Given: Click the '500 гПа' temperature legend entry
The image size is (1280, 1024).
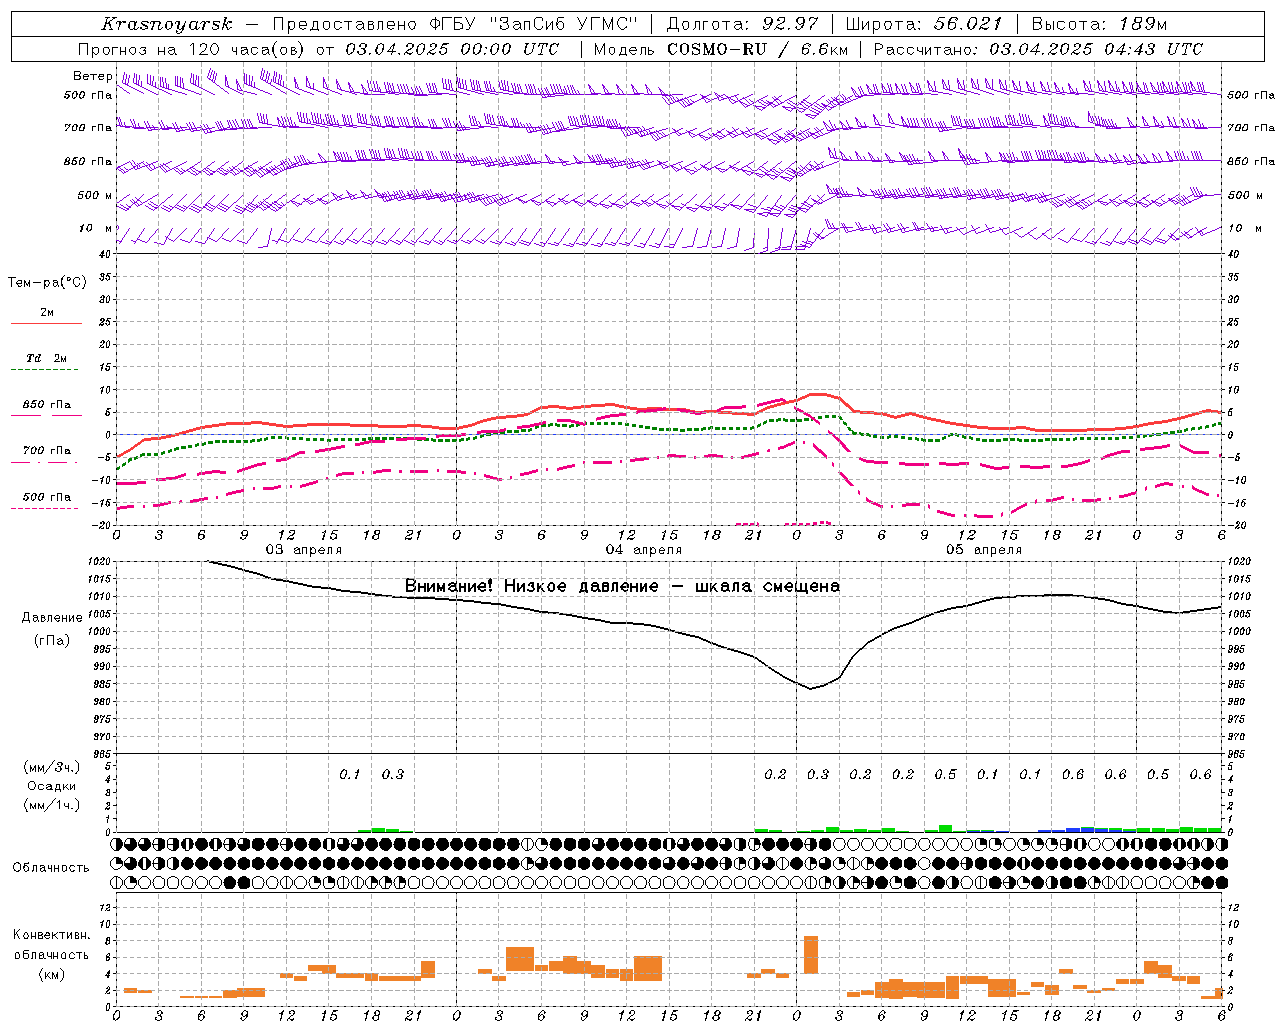Looking at the screenshot, I should 46,496.
